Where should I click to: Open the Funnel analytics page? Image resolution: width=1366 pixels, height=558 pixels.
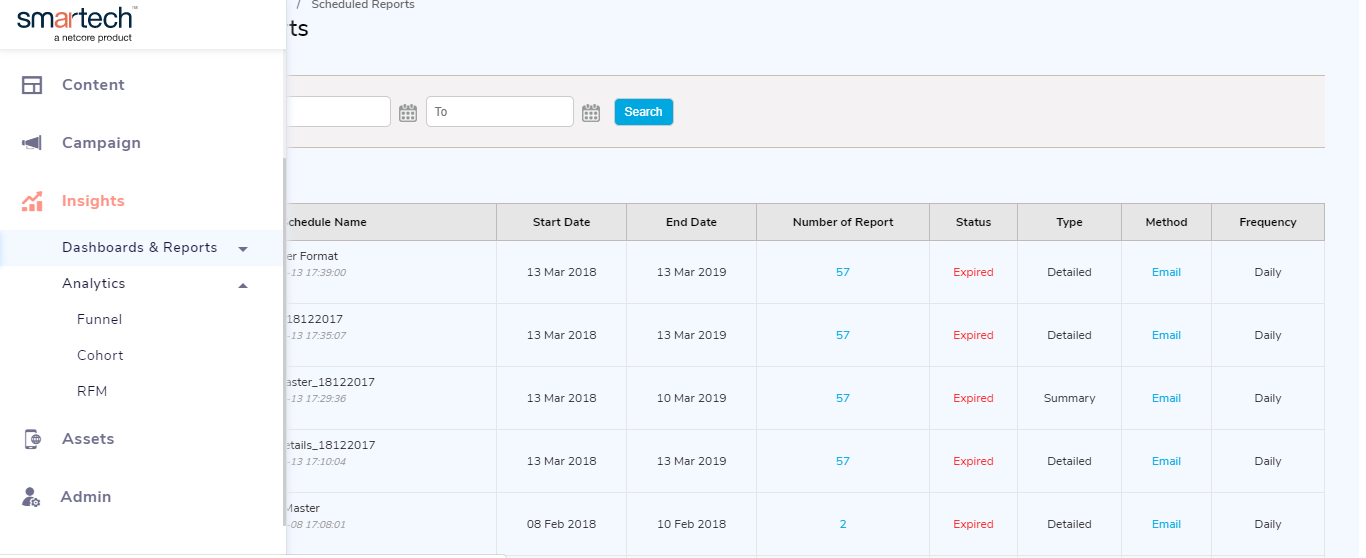point(100,319)
